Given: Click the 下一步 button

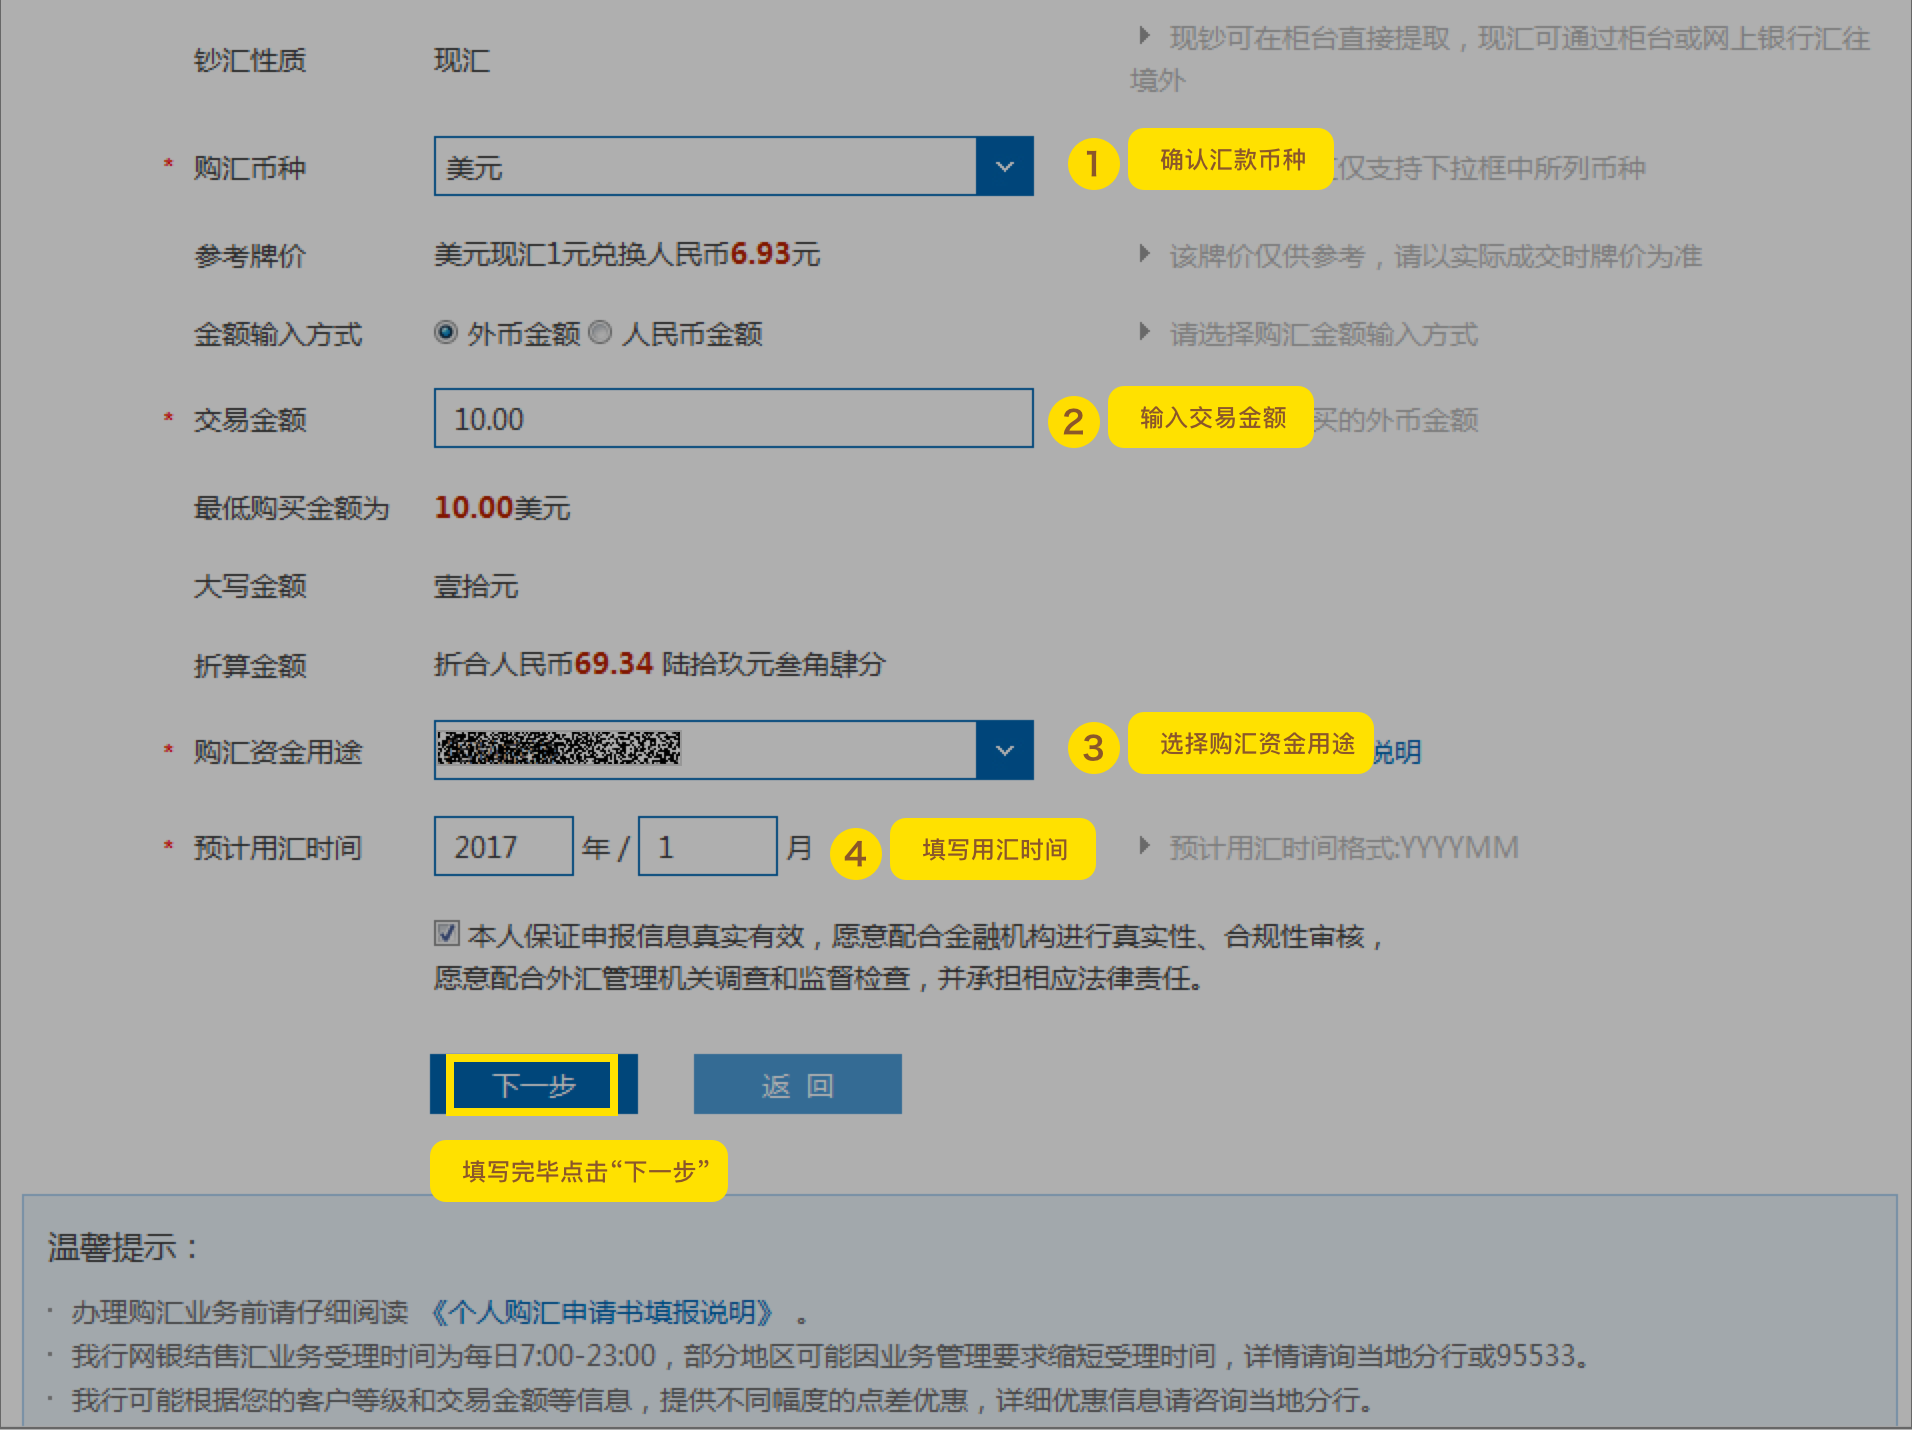Looking at the screenshot, I should pos(533,1084).
